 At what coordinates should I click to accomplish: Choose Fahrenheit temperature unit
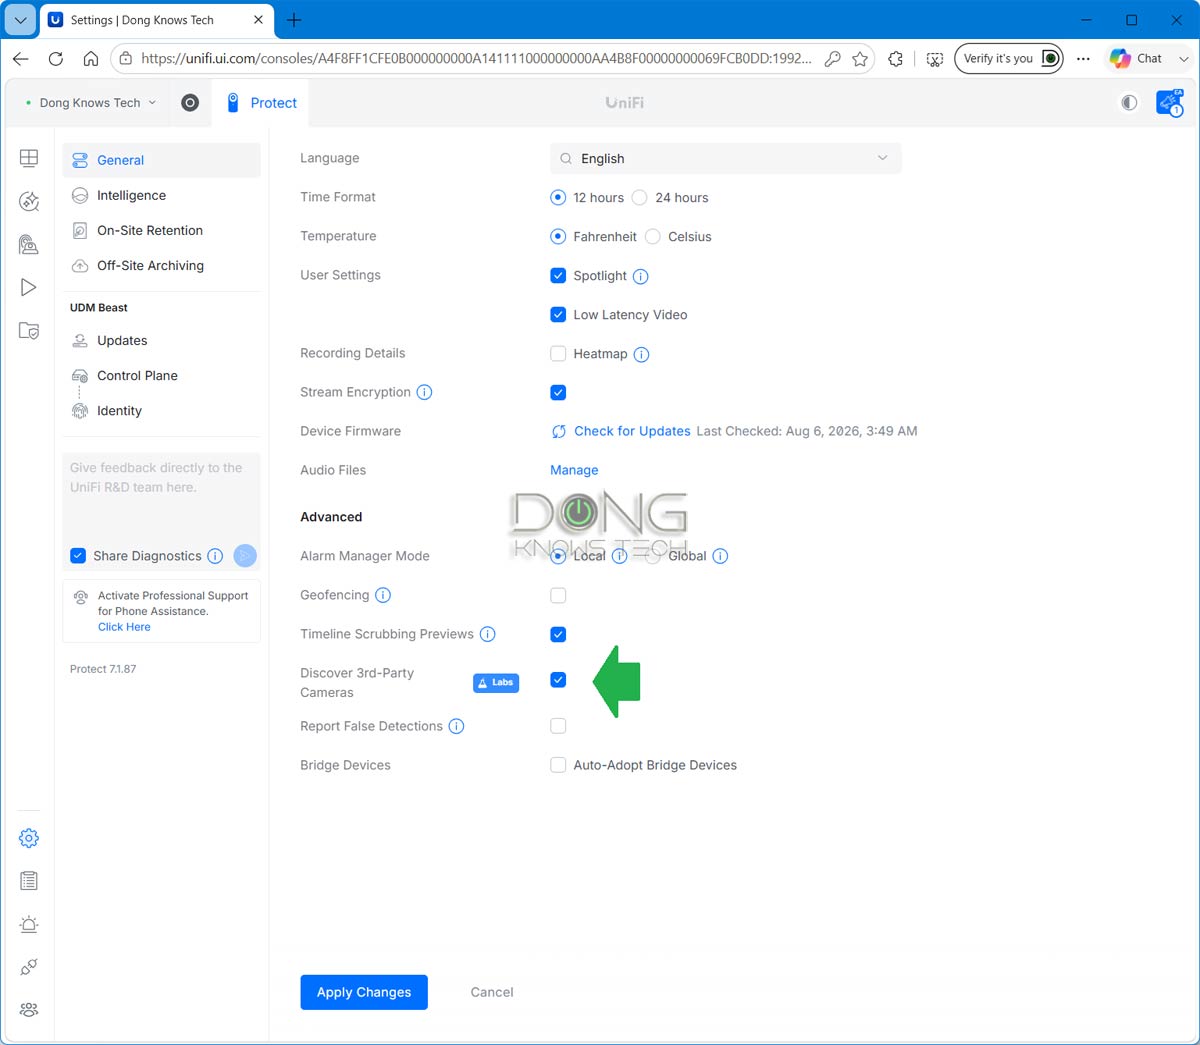pyautogui.click(x=558, y=237)
